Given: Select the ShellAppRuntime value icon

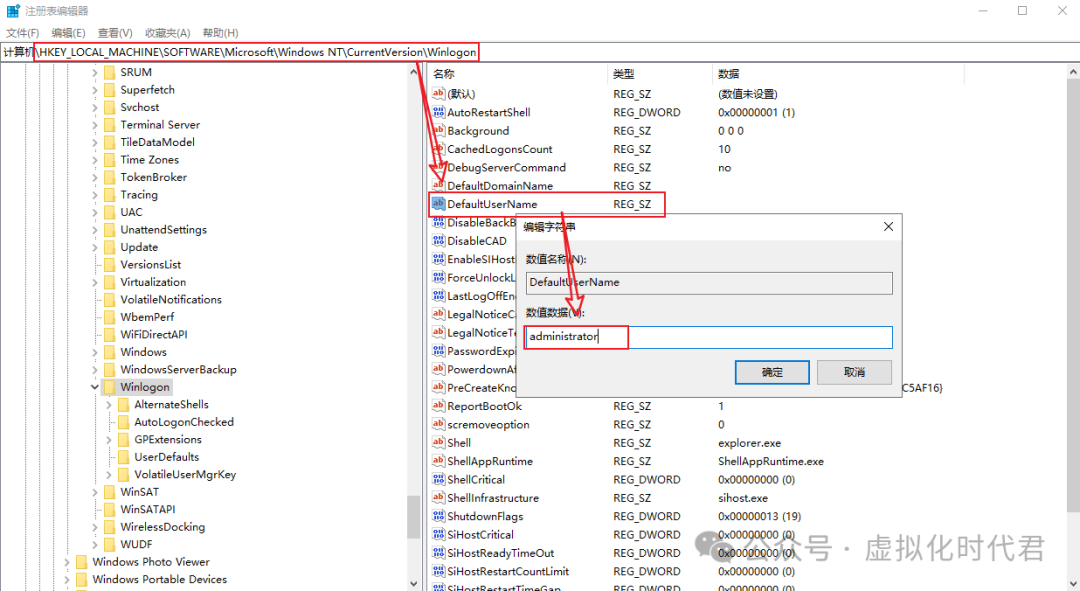Looking at the screenshot, I should point(438,461).
